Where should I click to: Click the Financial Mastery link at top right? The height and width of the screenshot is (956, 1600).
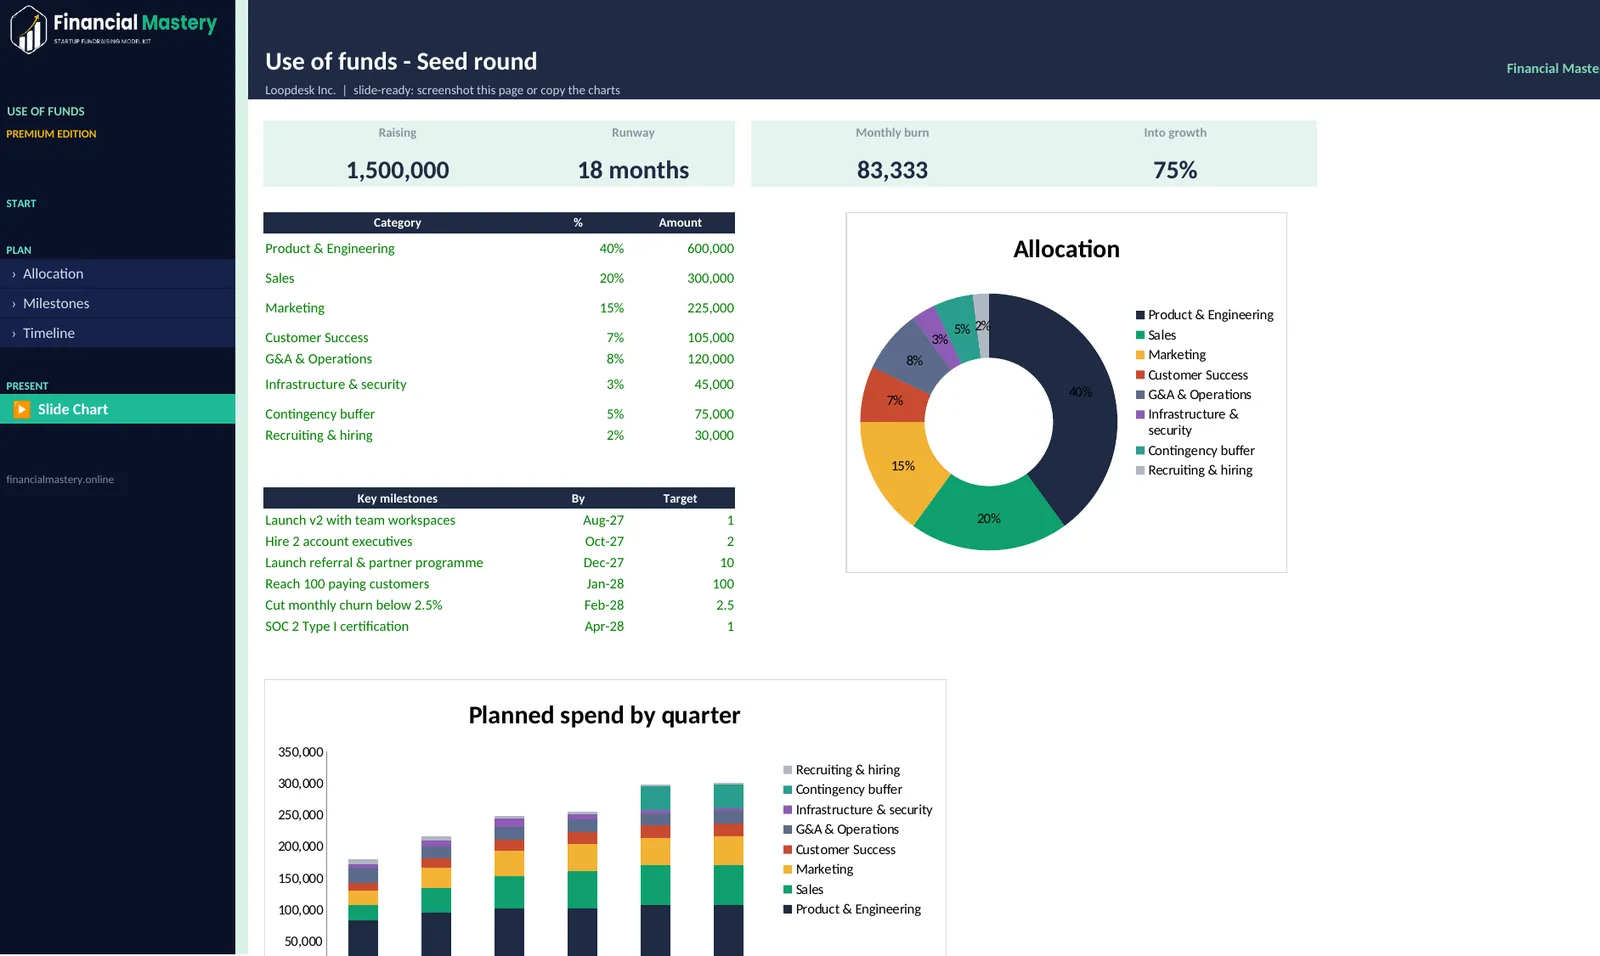click(1552, 69)
